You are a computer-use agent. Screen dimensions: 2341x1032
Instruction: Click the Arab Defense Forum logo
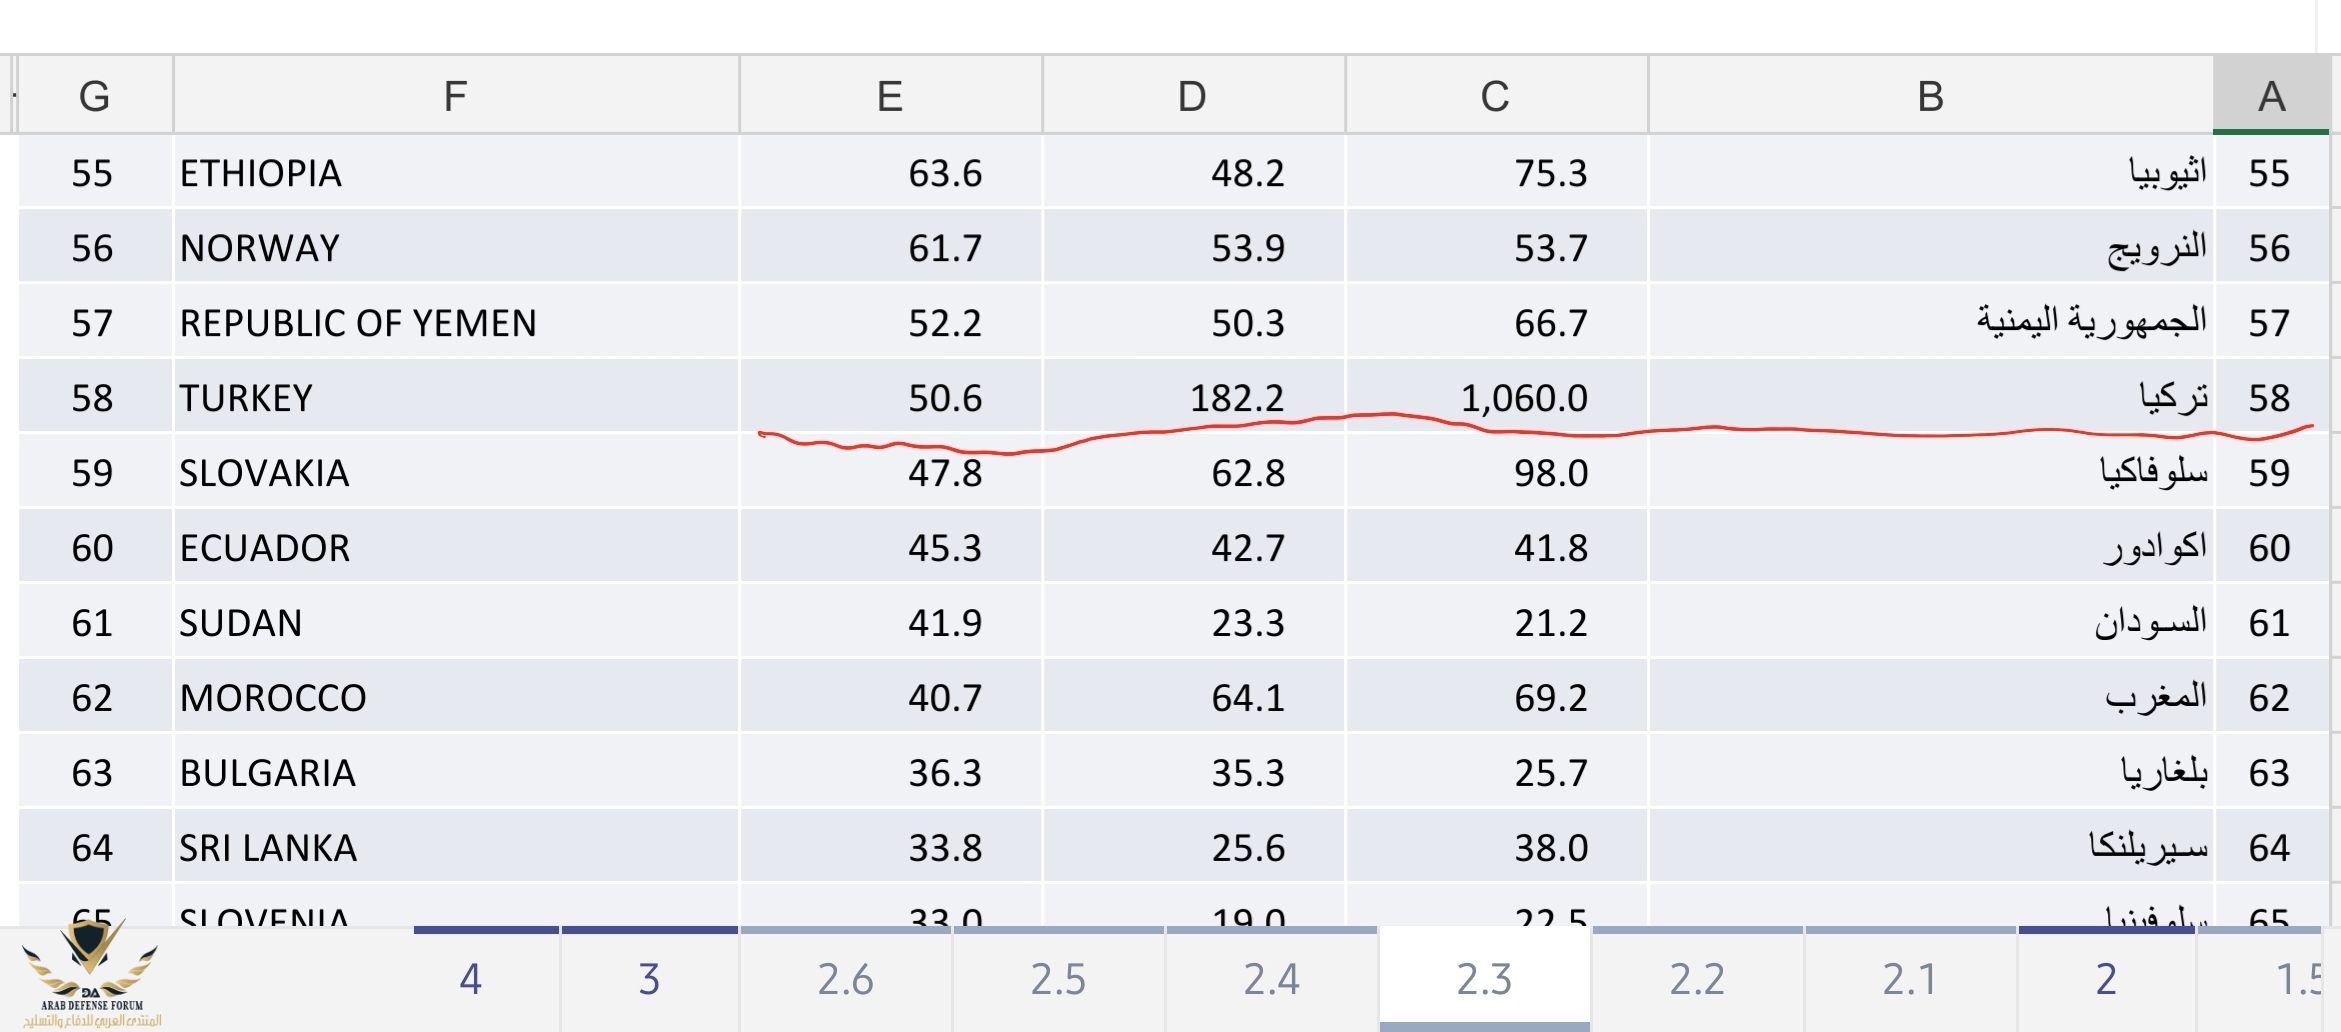tap(91, 975)
